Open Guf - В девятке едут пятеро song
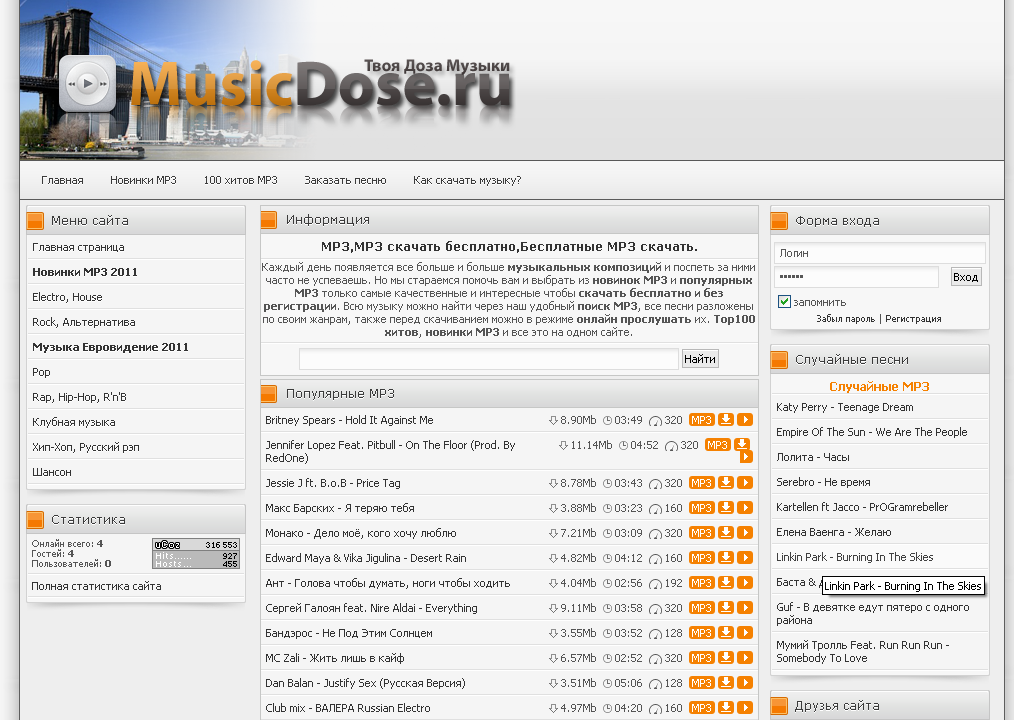The image size is (1014, 720). click(x=873, y=613)
